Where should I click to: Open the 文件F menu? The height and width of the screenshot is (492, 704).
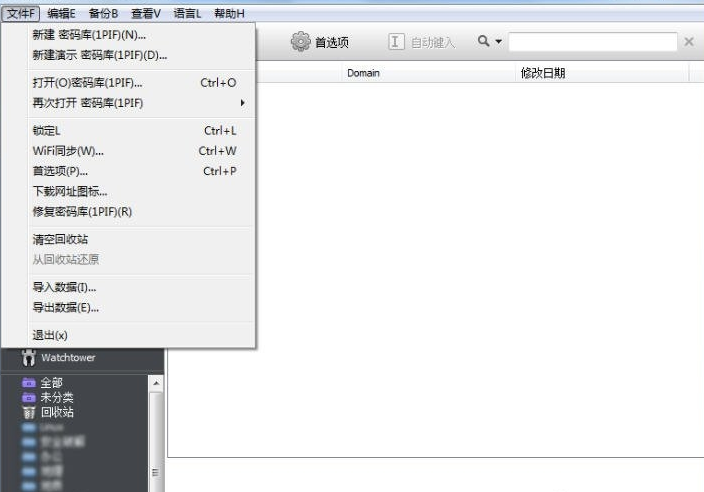pos(21,13)
